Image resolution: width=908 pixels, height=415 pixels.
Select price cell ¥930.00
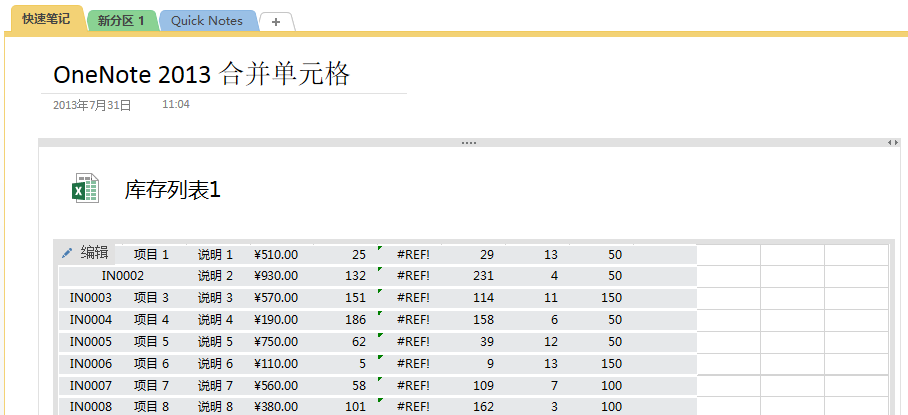coord(276,276)
